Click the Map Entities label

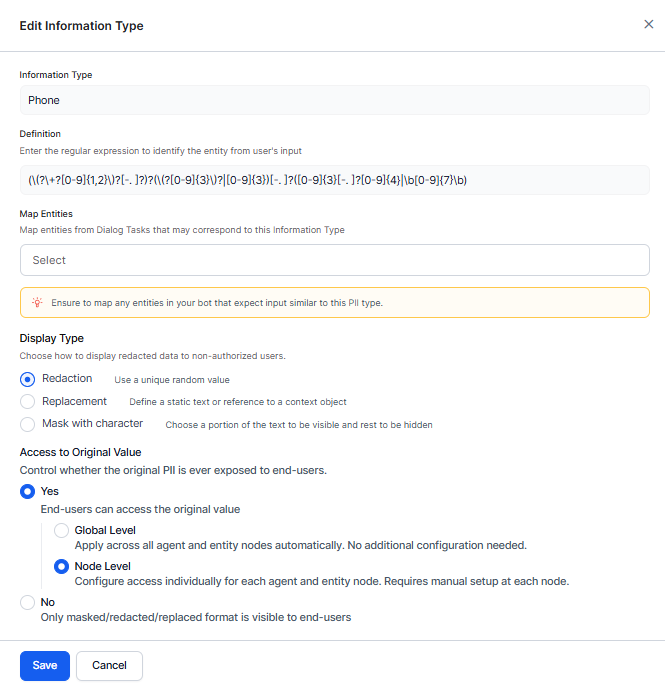tap(46, 214)
